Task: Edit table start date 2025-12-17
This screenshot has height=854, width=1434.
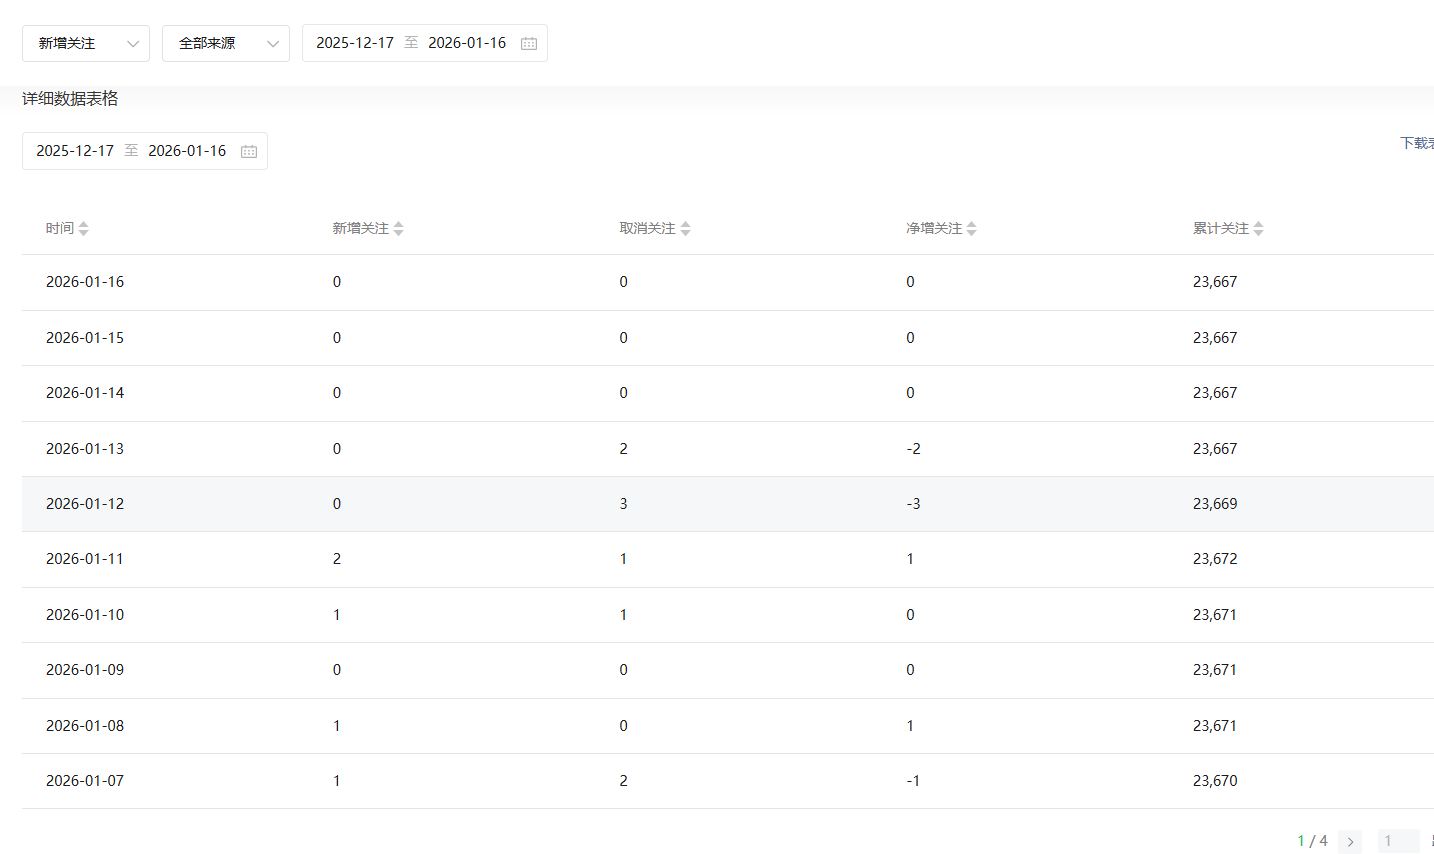Action: [x=75, y=151]
